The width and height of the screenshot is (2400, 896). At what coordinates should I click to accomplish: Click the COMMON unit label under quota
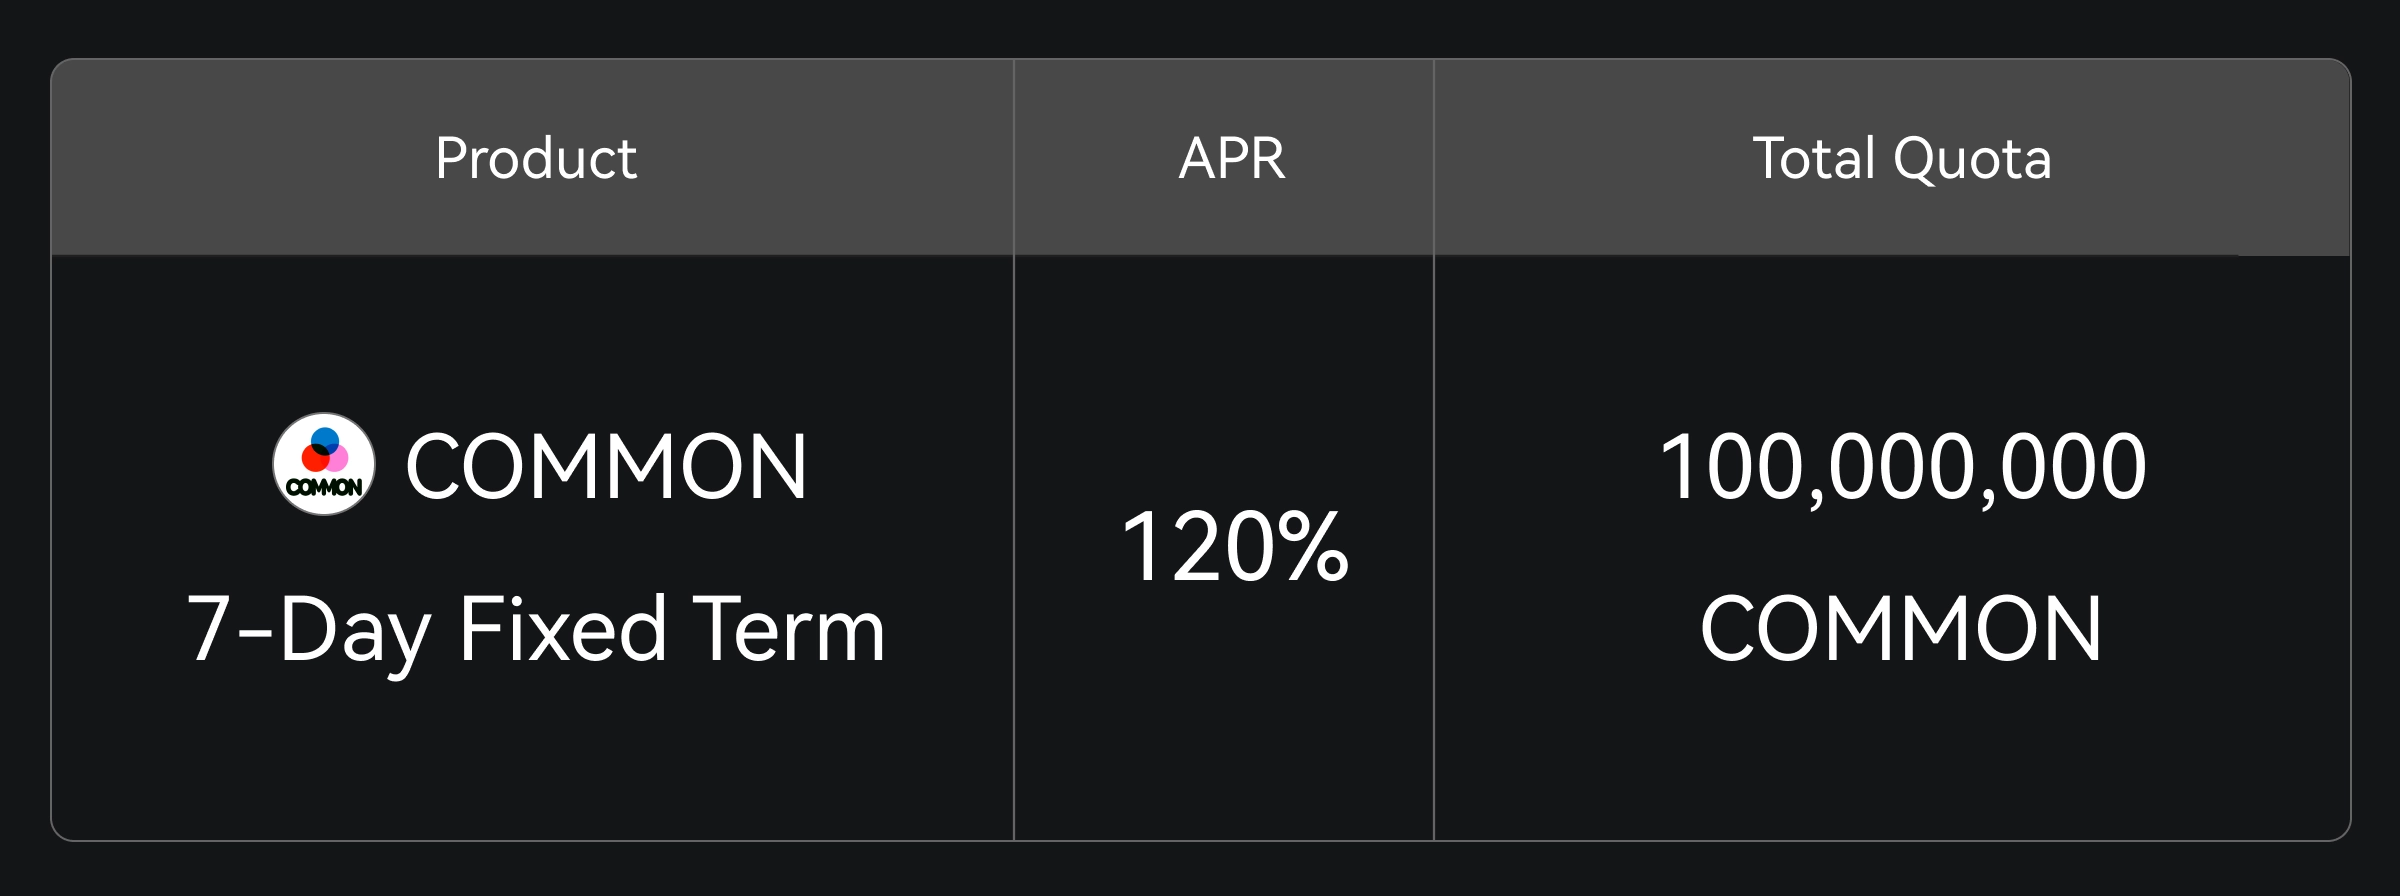1901,629
